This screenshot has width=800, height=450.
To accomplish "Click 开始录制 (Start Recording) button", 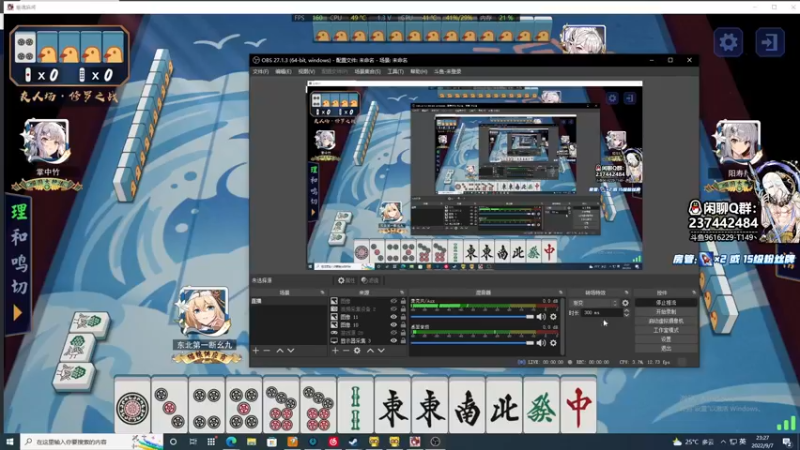I will [x=666, y=312].
